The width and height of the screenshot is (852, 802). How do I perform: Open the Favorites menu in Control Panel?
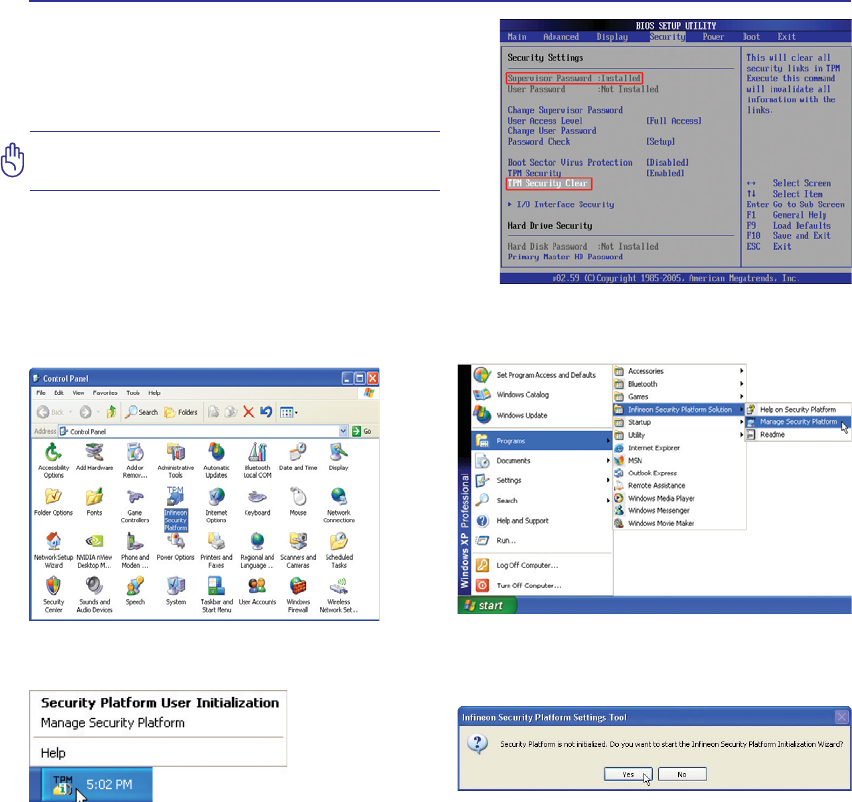[x=105, y=393]
